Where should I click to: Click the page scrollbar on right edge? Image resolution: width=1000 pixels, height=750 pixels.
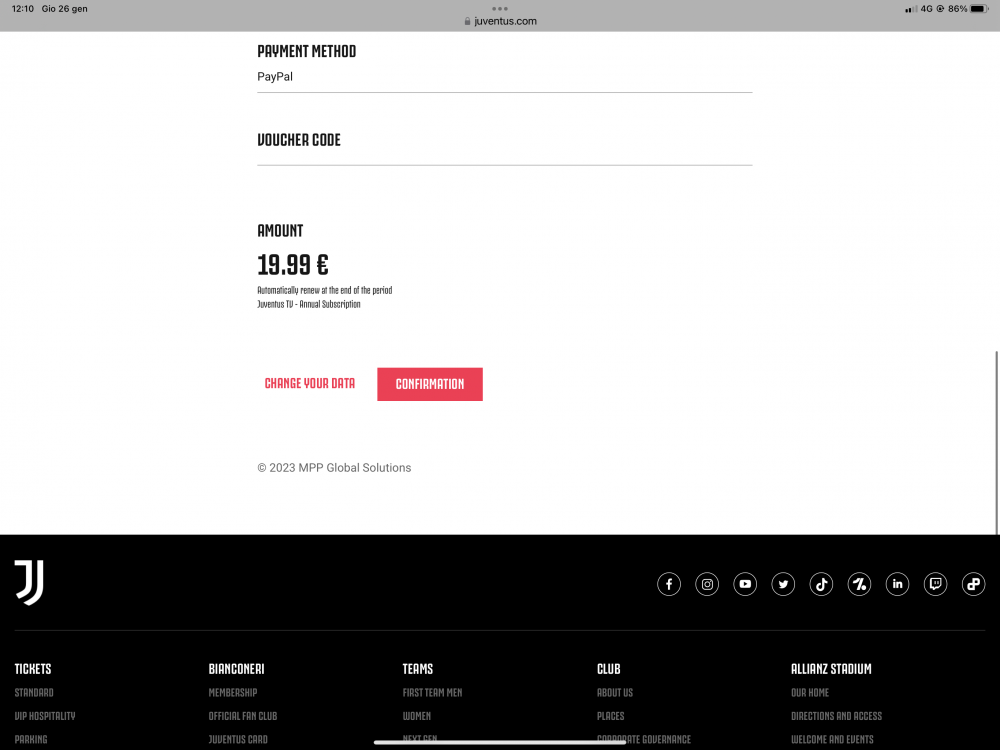(x=997, y=443)
